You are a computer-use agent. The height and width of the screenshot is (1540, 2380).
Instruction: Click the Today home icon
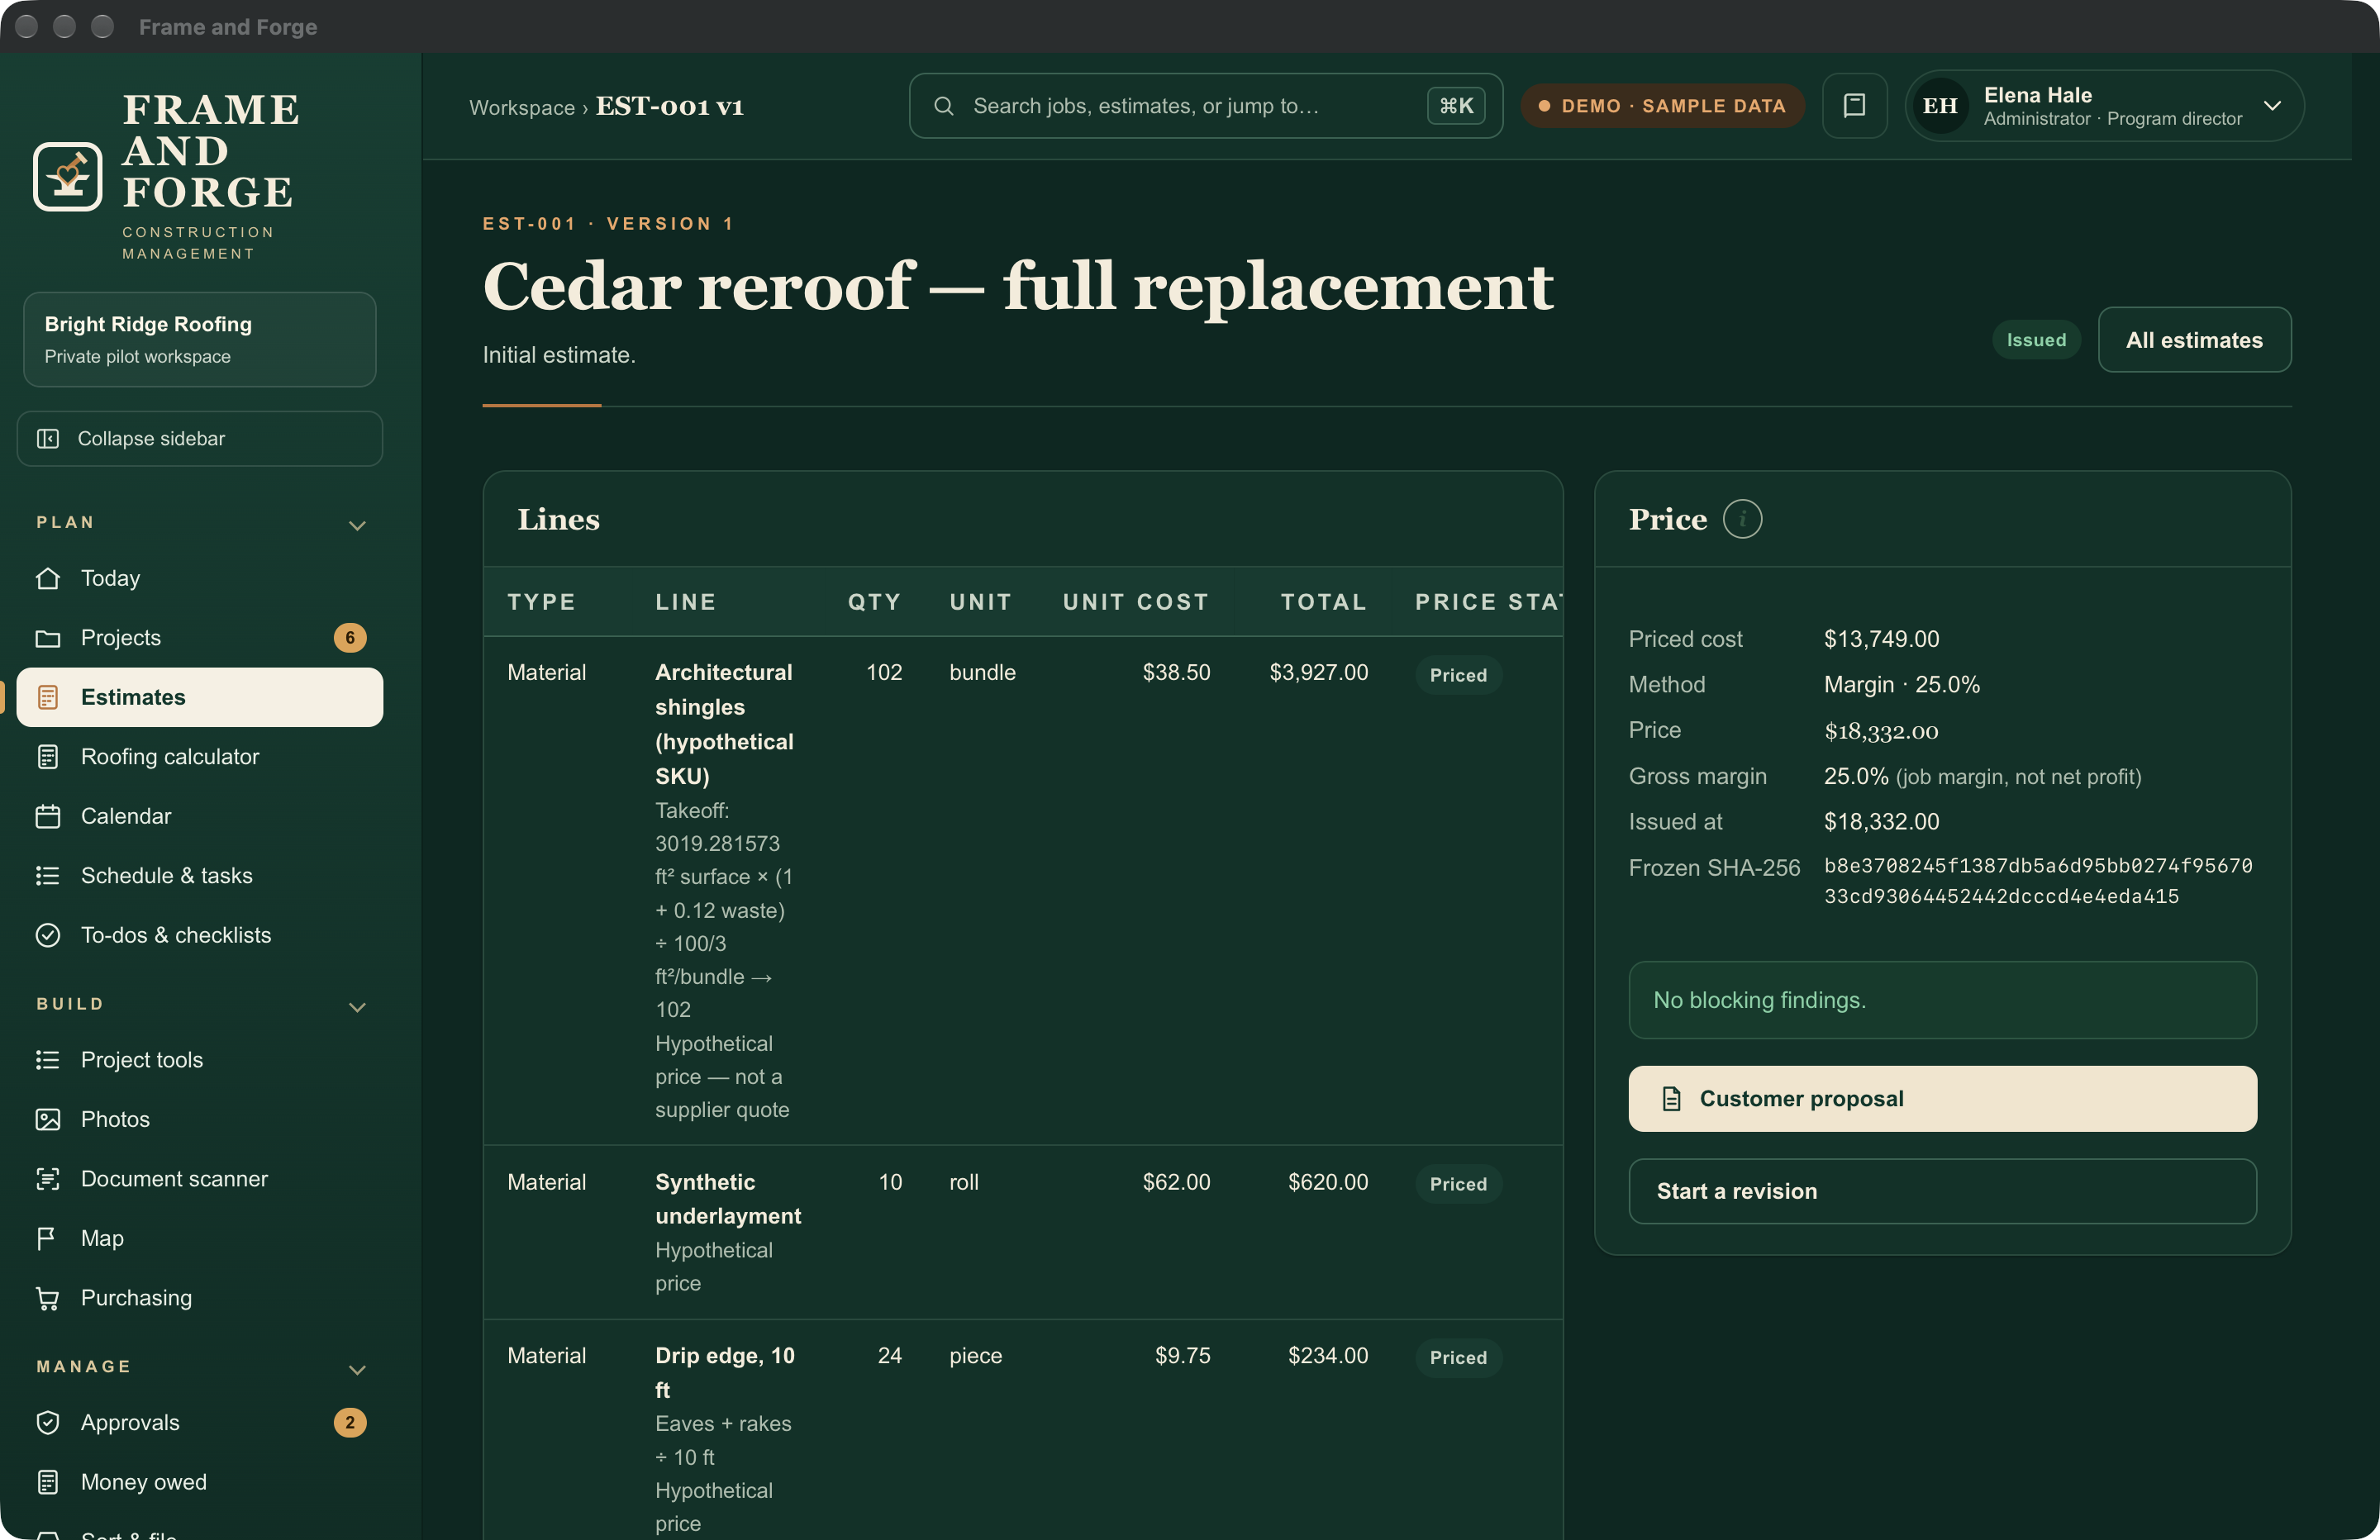coord(48,578)
